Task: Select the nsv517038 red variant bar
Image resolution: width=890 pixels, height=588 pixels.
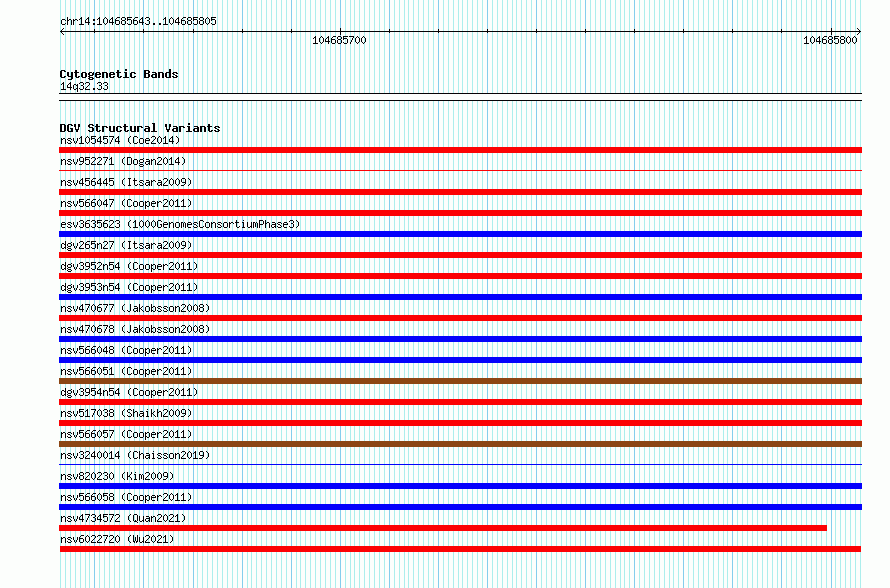Action: tap(460, 423)
